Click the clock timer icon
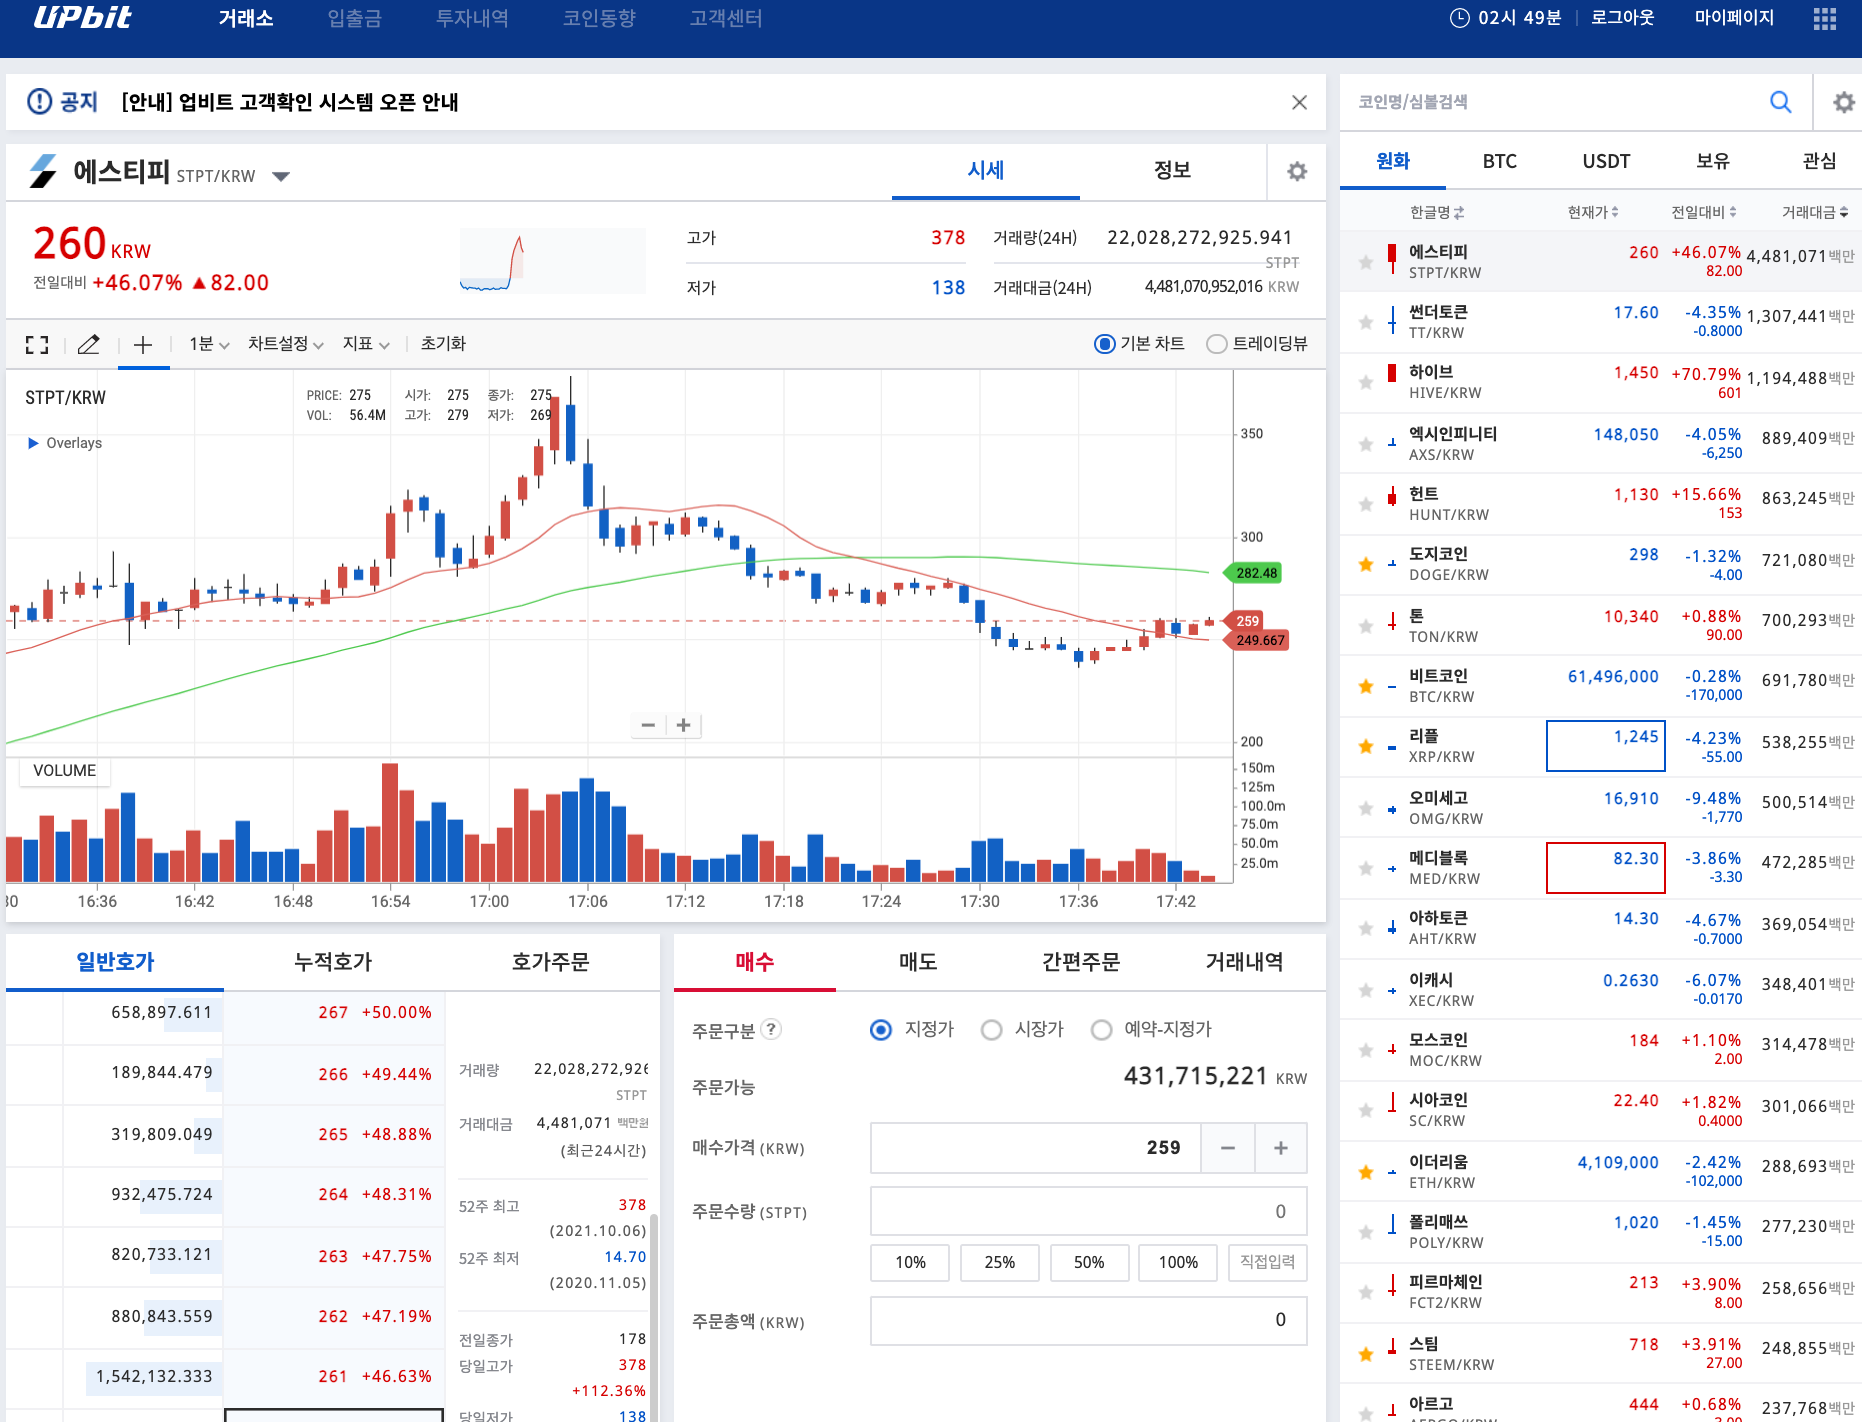The height and width of the screenshot is (1422, 1862). [1459, 18]
